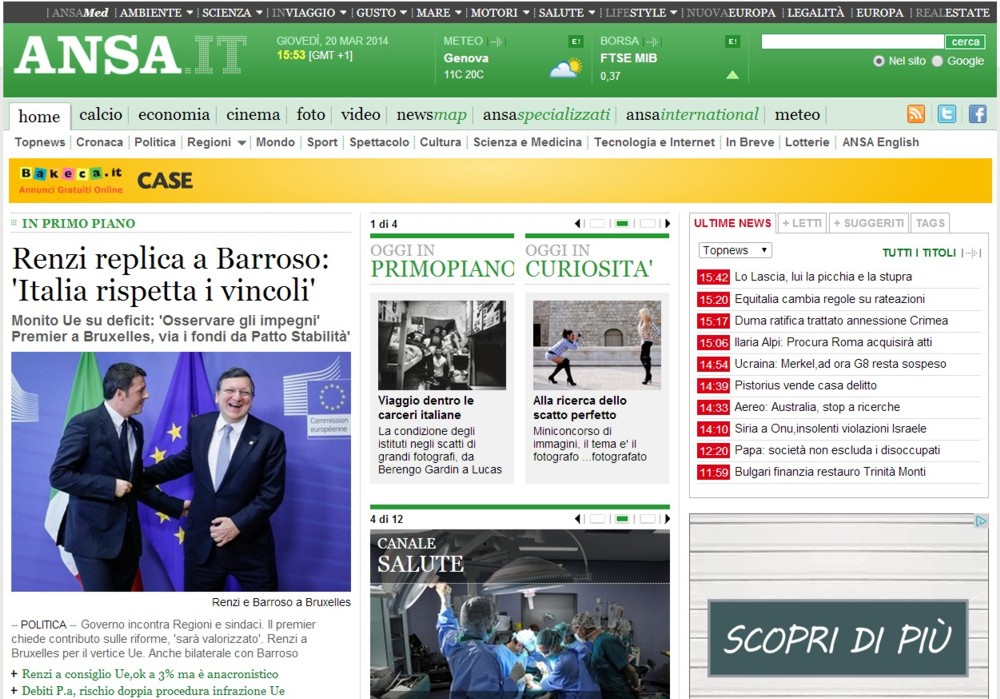Open the RSS feed icon
Viewport: 1000px width, 699px height.
pyautogui.click(x=916, y=114)
